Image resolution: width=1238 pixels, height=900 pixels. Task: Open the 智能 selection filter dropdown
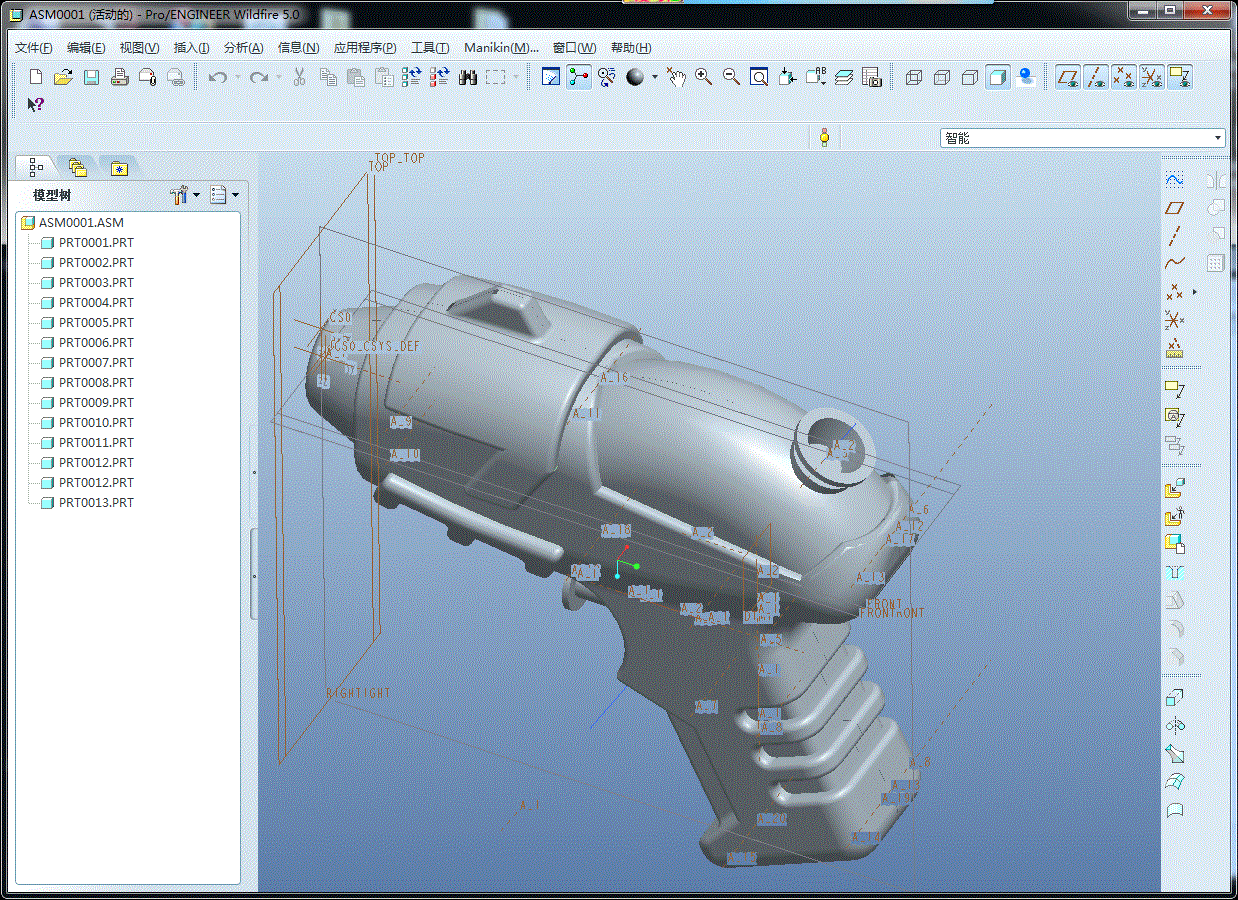point(1218,138)
